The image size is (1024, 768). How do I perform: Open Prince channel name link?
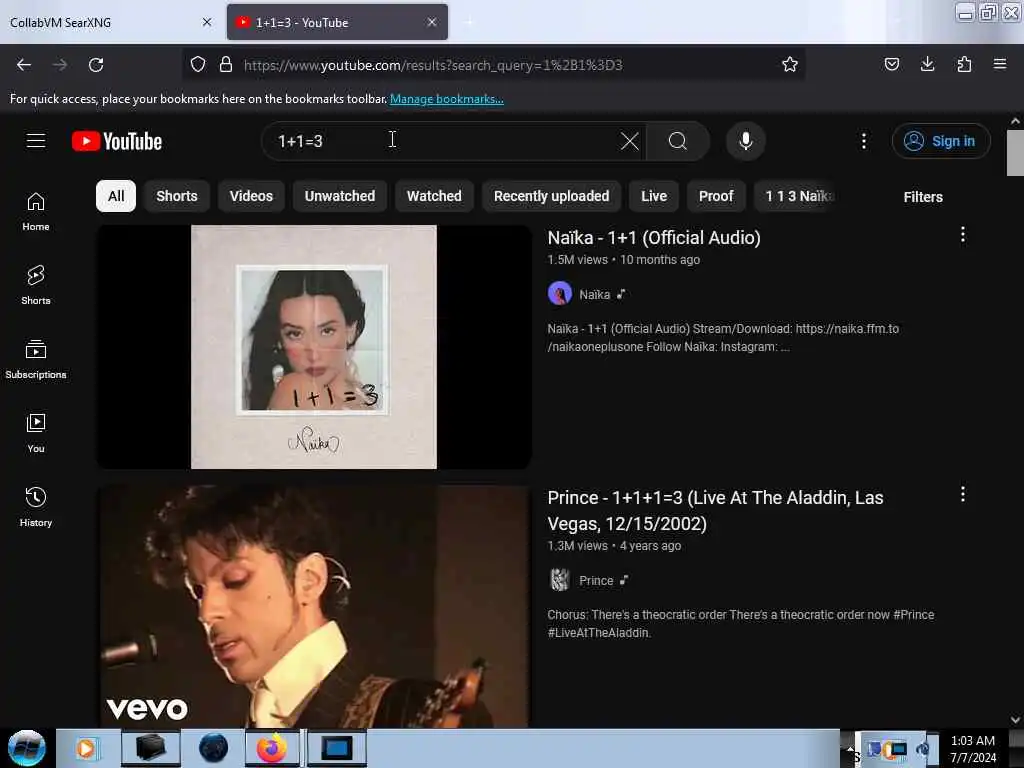coord(596,581)
